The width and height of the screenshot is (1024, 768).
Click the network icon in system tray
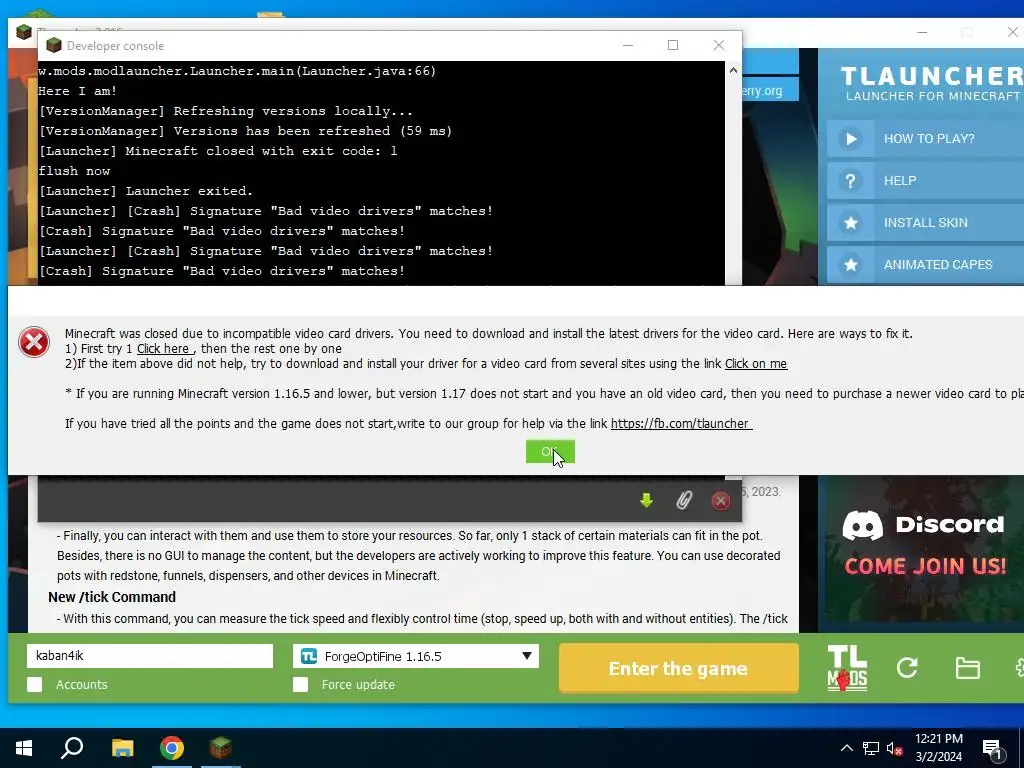[871, 748]
